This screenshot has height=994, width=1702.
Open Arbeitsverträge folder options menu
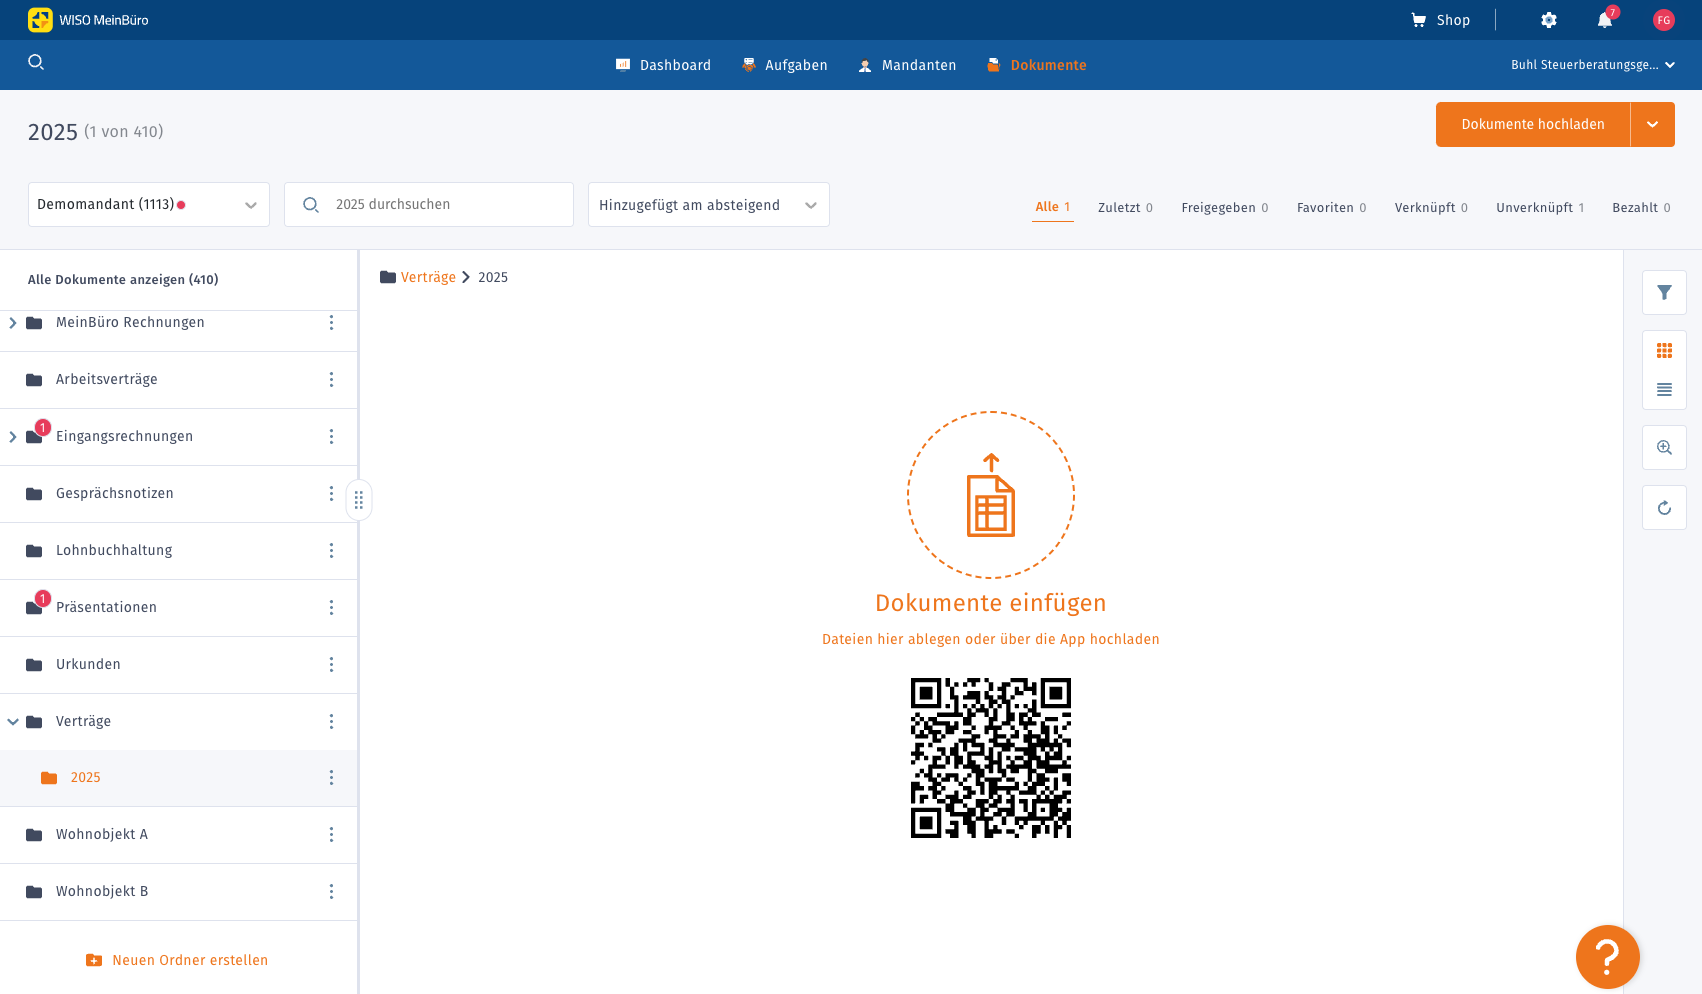coord(332,379)
